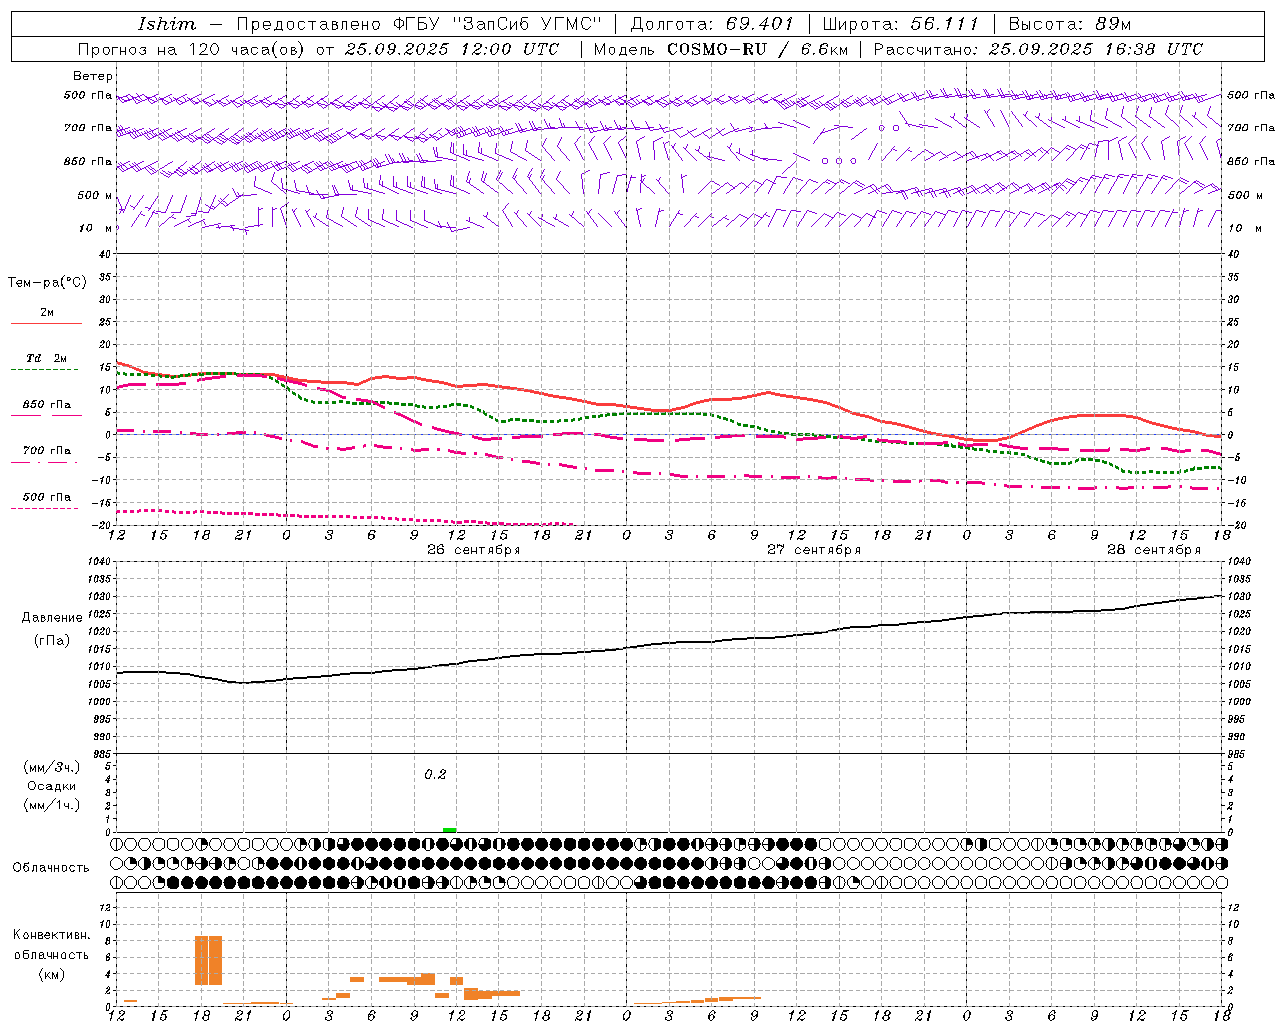The image size is (1280, 1024).
Task: Click the date label '27 сентября'
Action: click(x=814, y=550)
